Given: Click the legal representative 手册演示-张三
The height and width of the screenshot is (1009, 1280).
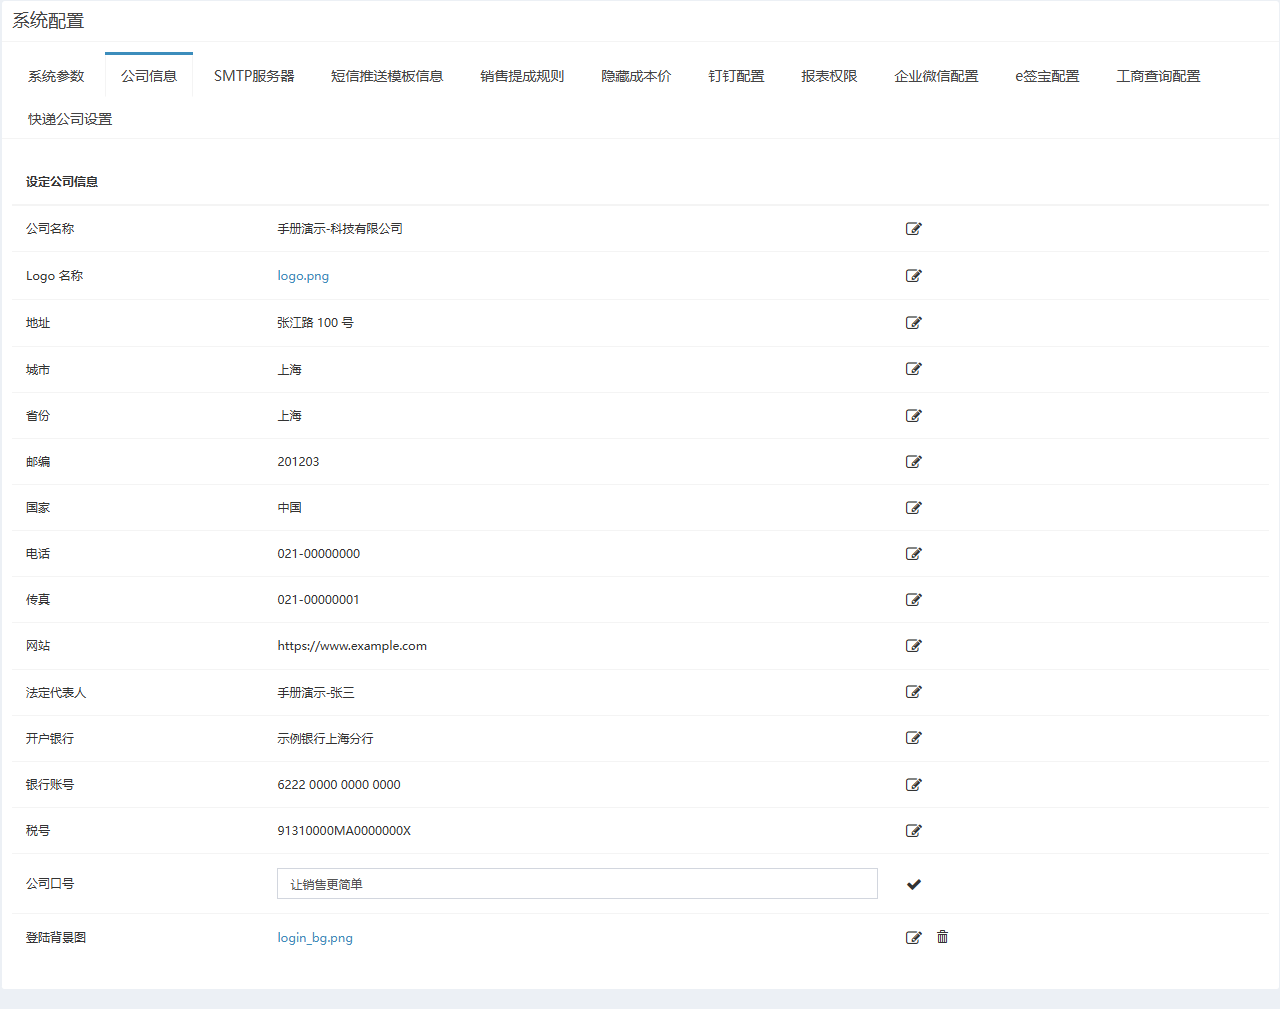Looking at the screenshot, I should point(316,693).
